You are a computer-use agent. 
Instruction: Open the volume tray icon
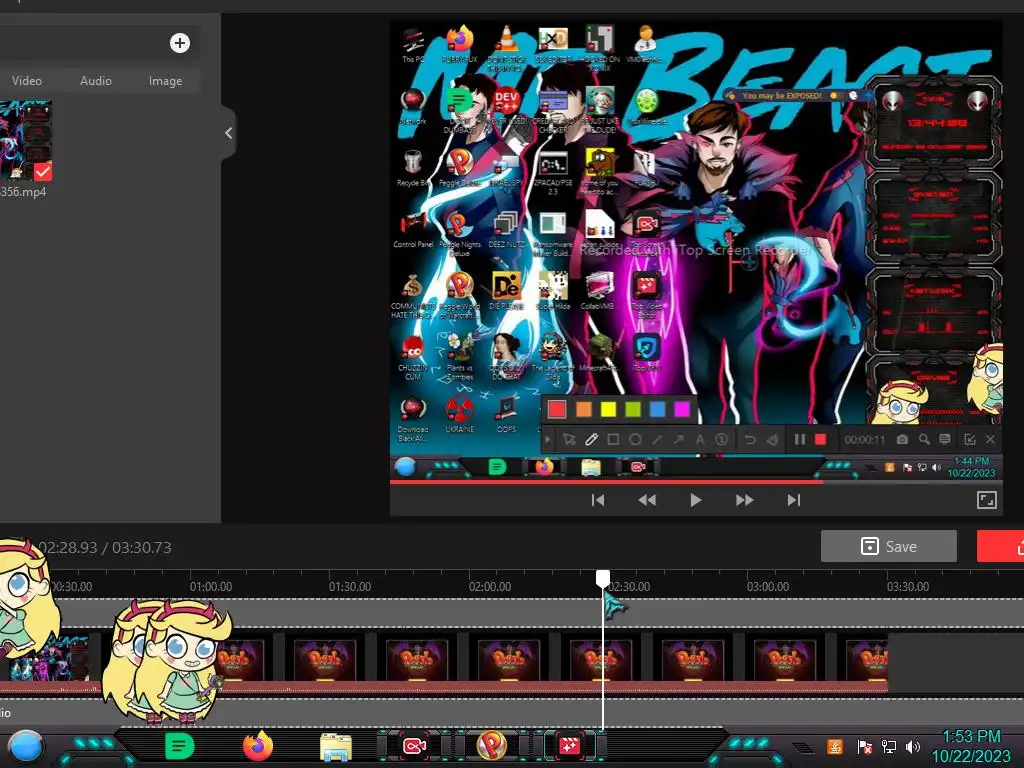912,746
